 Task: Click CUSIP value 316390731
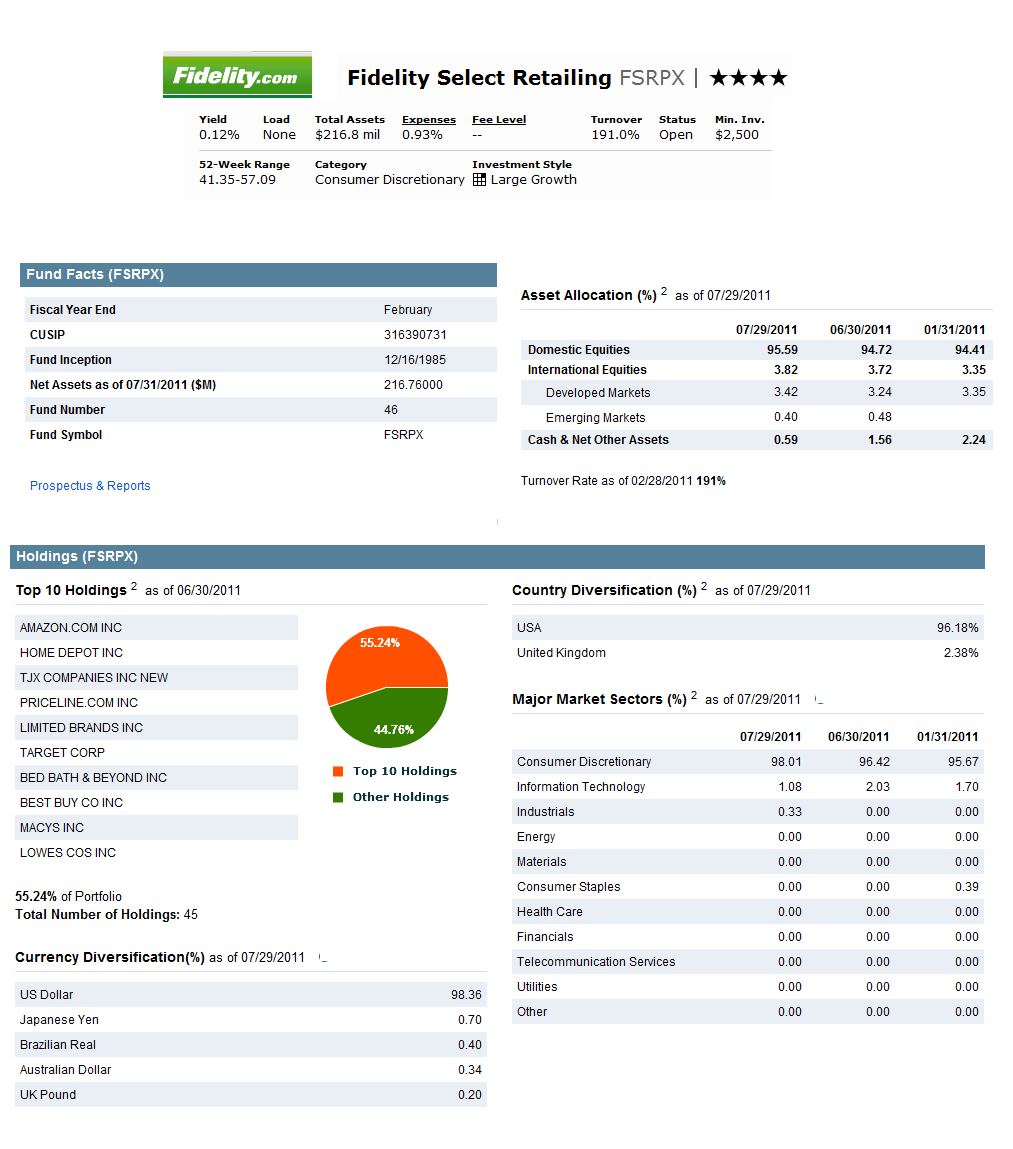pyautogui.click(x=415, y=335)
